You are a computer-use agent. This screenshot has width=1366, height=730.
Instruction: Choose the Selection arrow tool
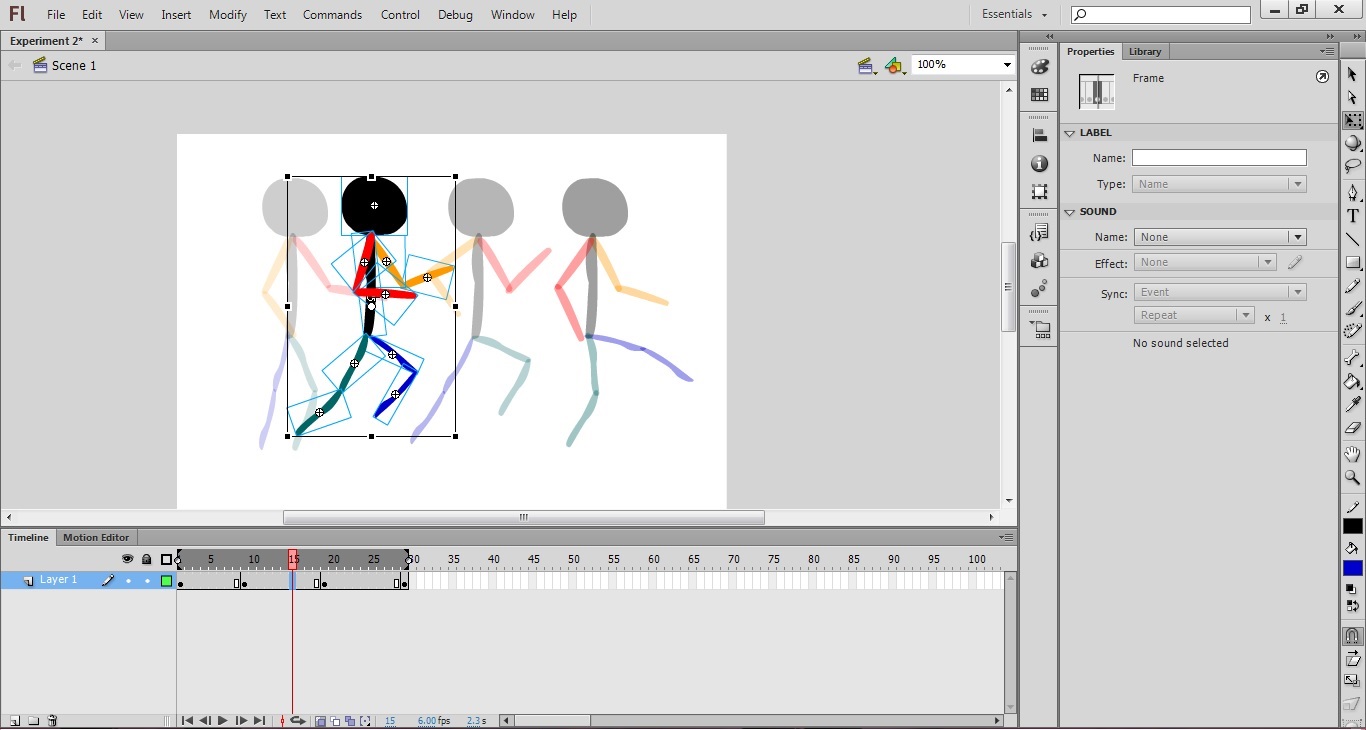tap(1352, 74)
